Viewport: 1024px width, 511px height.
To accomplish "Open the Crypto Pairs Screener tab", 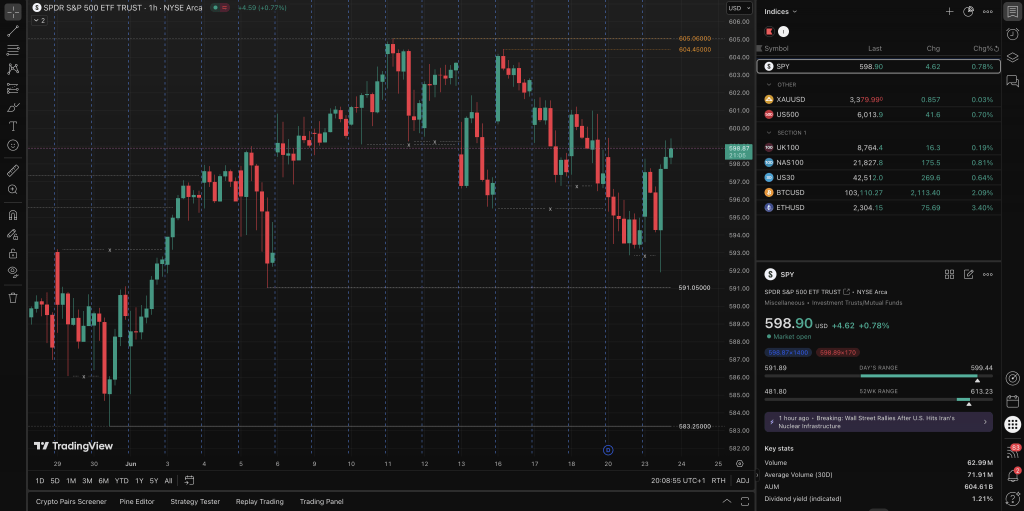I will click(71, 501).
